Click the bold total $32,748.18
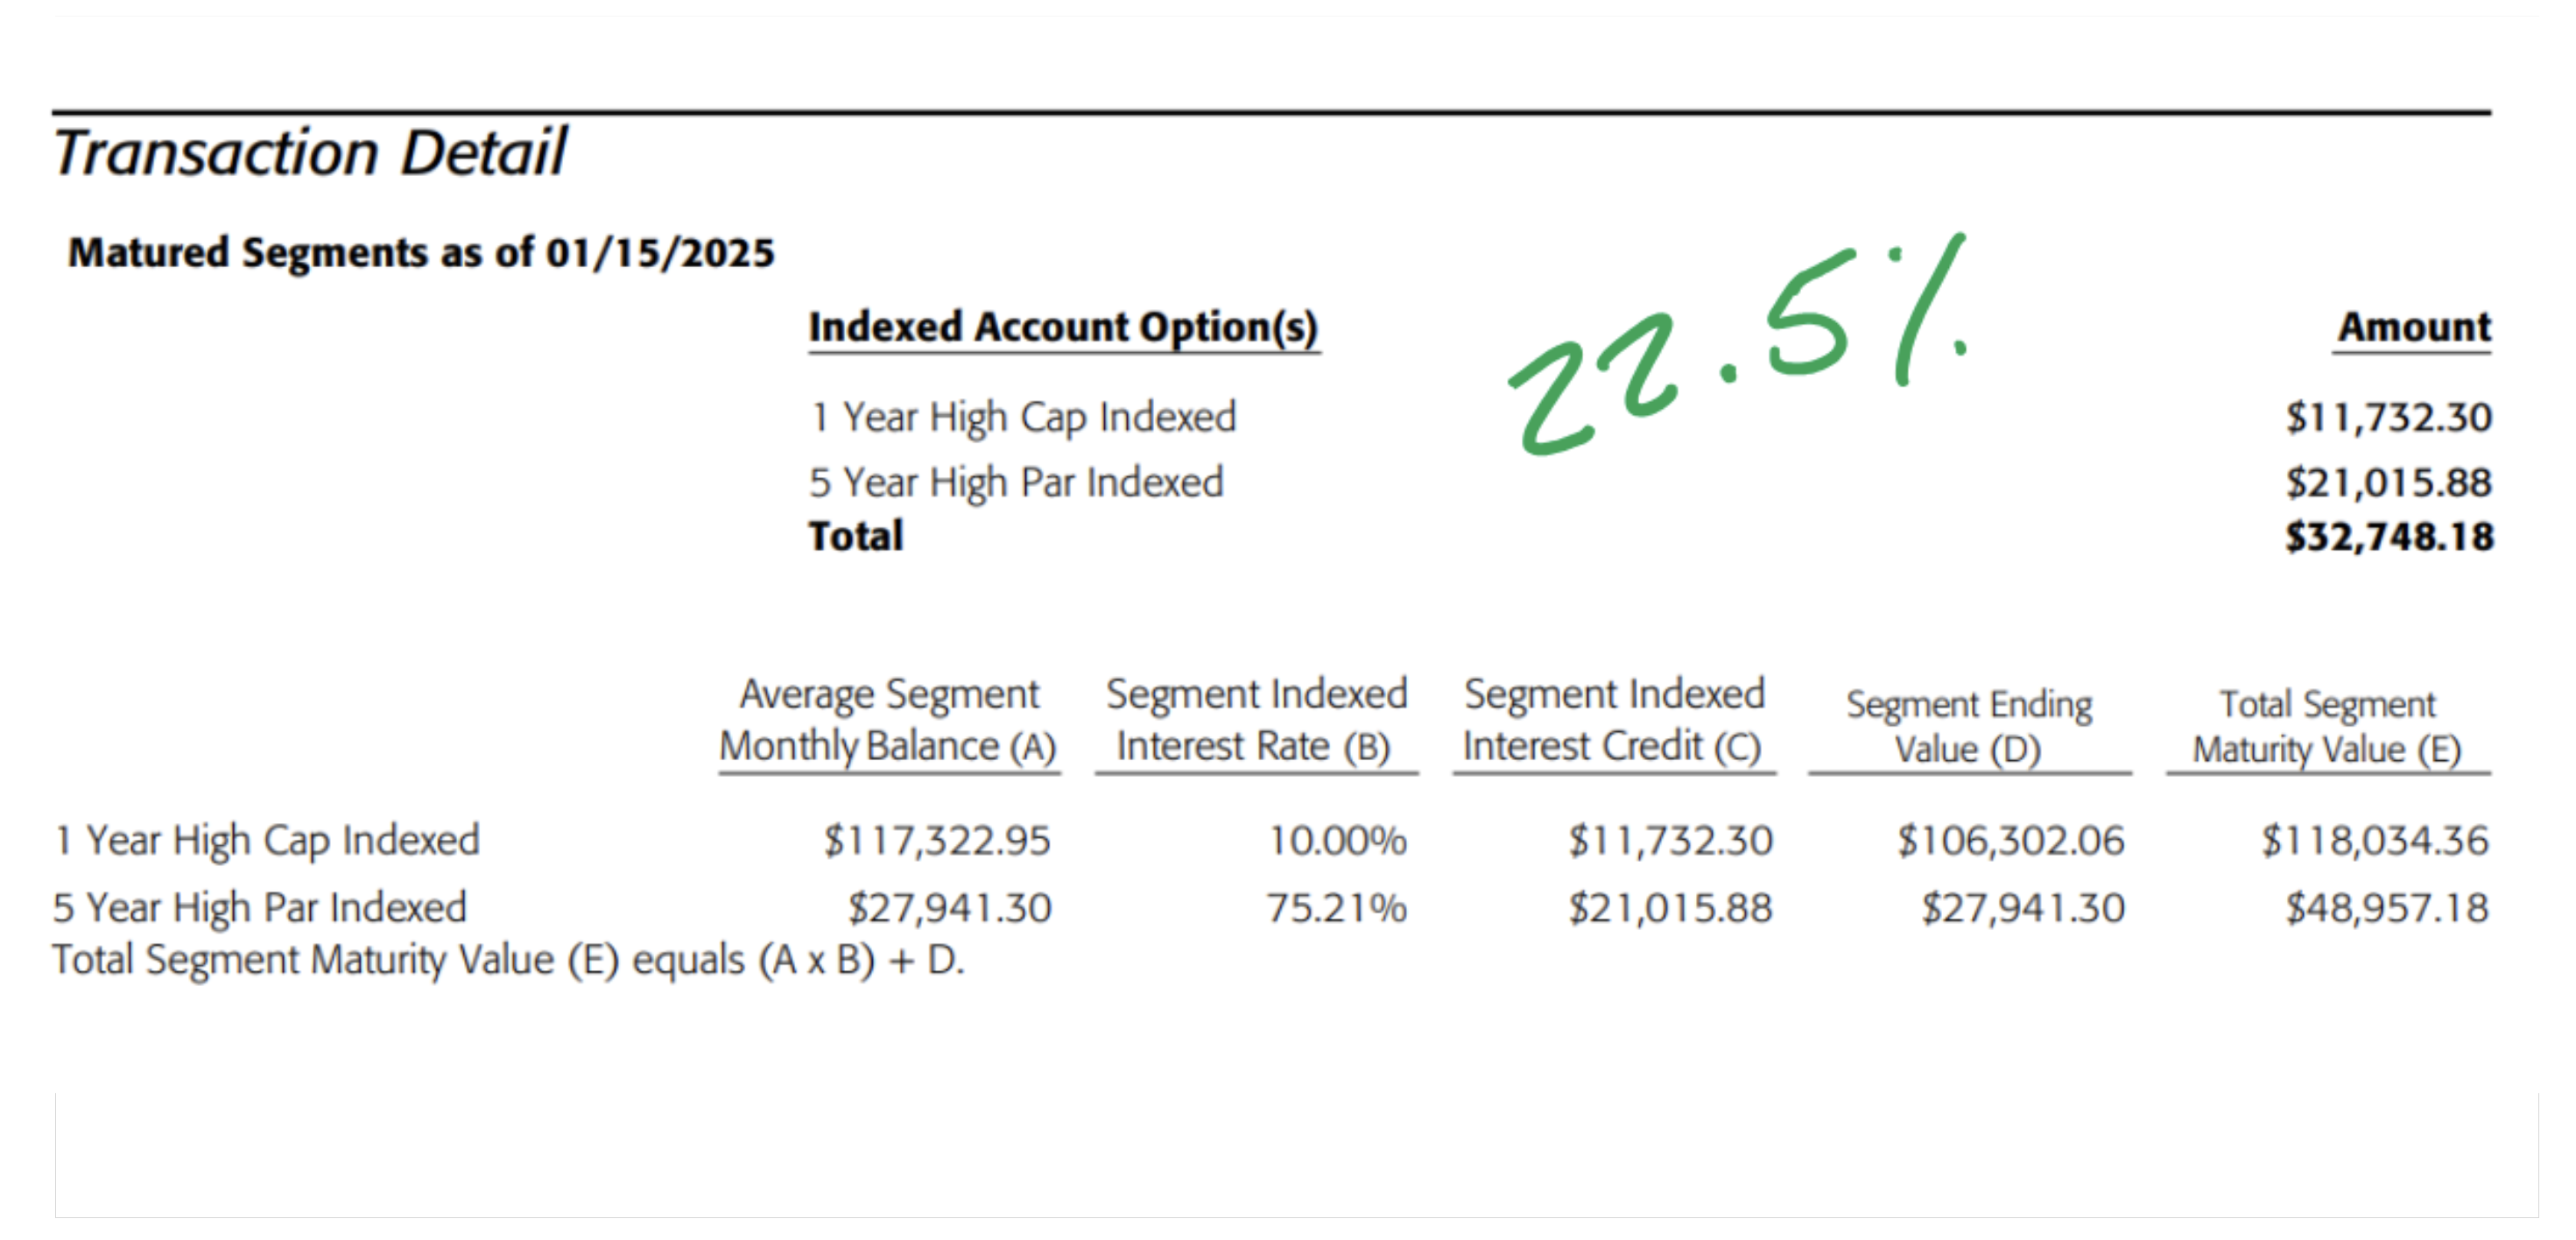The height and width of the screenshot is (1240, 2576). (x=2389, y=537)
